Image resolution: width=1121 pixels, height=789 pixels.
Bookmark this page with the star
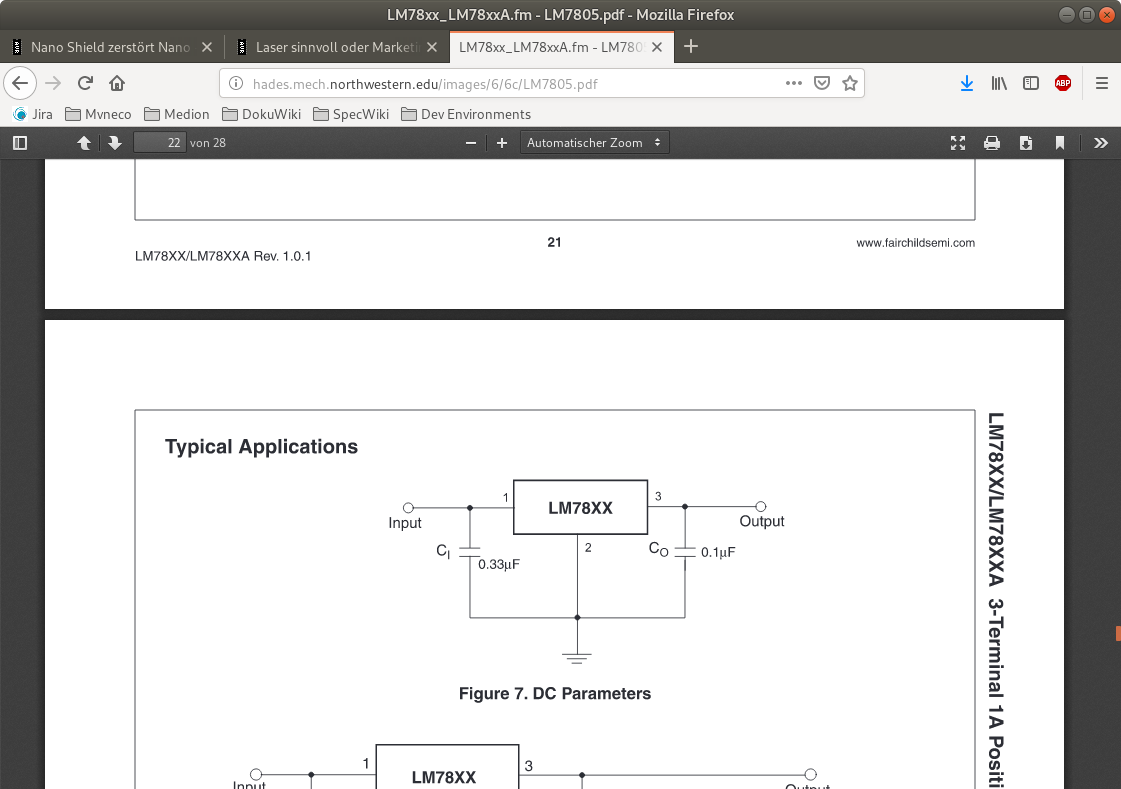pos(850,83)
